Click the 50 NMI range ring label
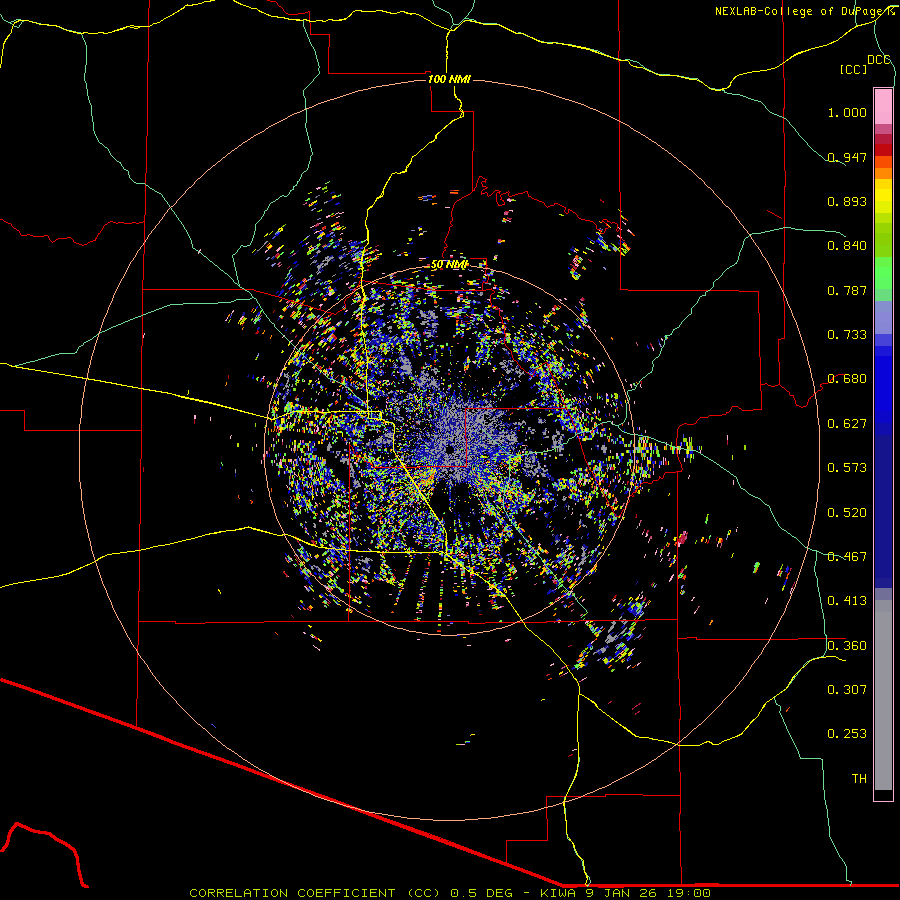The image size is (900, 900). [x=449, y=265]
